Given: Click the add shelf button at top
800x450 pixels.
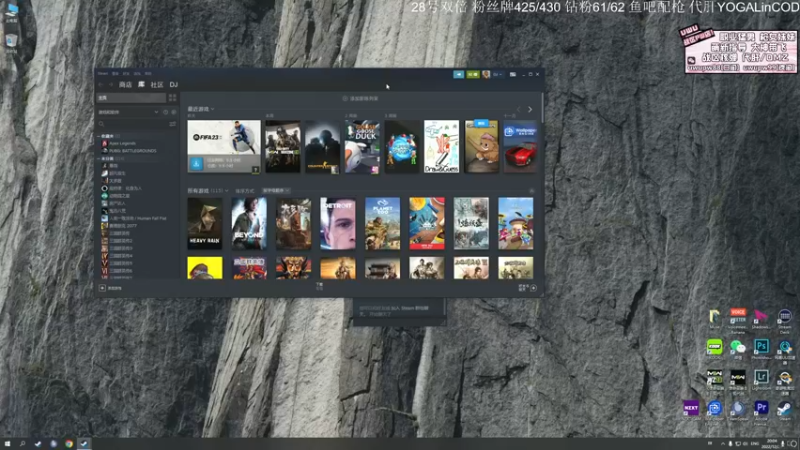Looking at the screenshot, I should (361, 98).
